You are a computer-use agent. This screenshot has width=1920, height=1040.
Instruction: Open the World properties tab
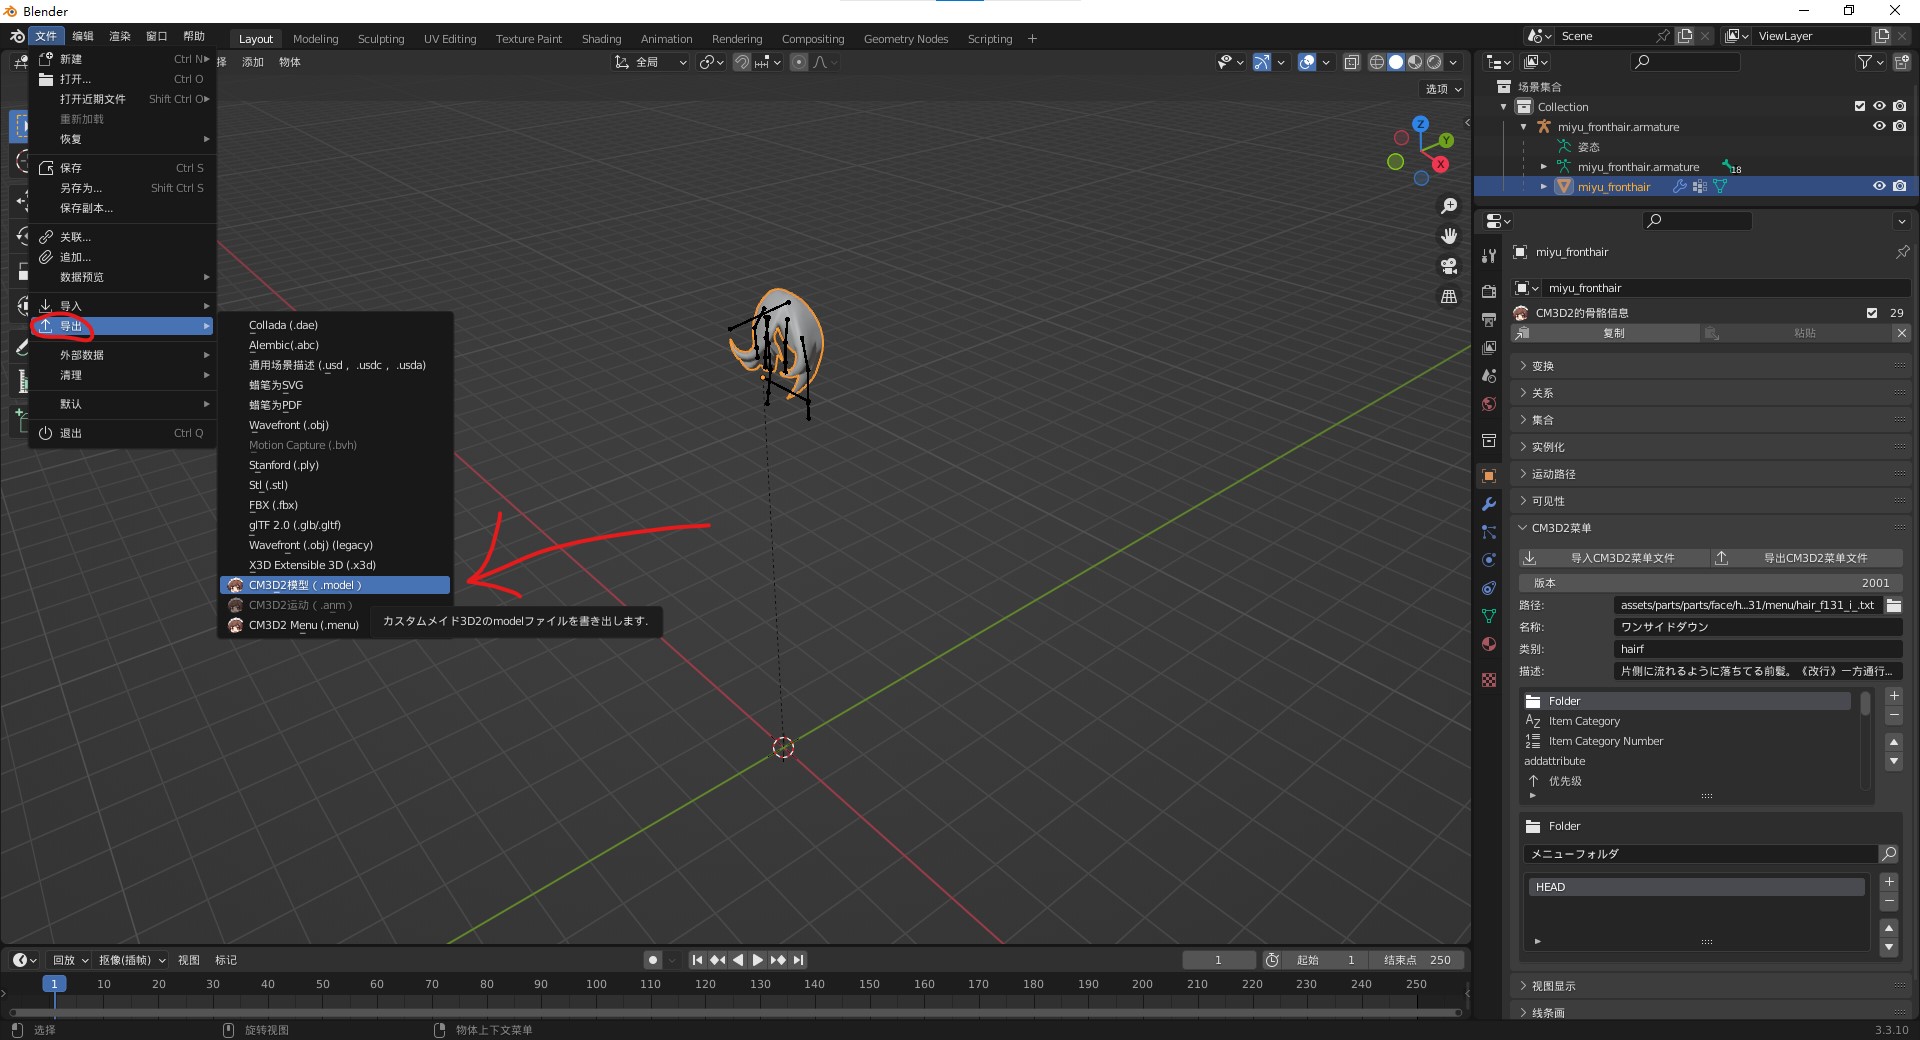[1489, 404]
